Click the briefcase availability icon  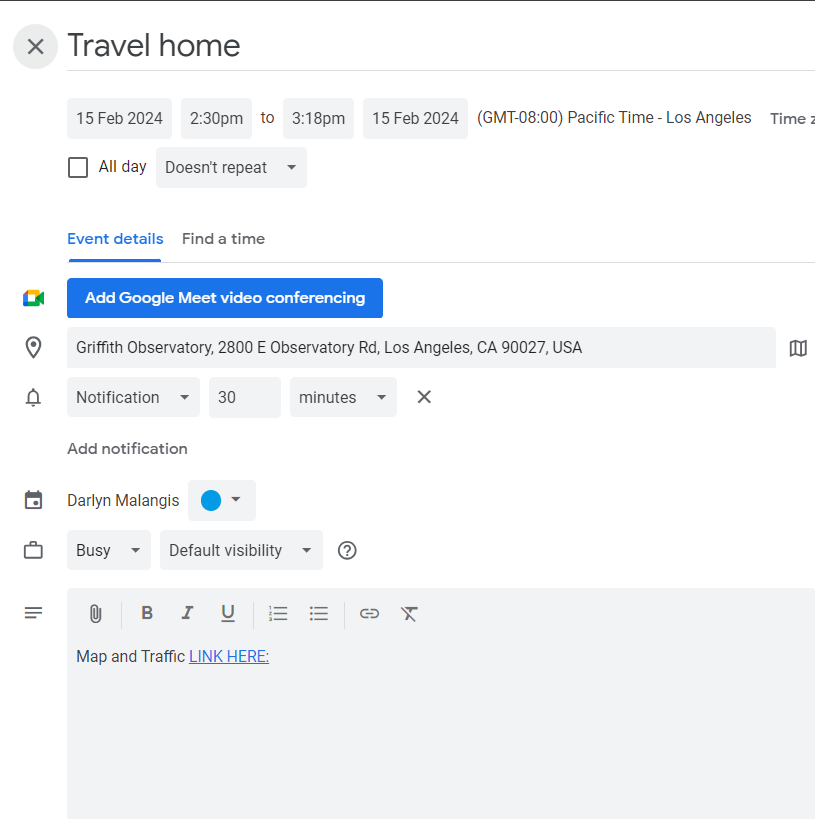[33, 550]
